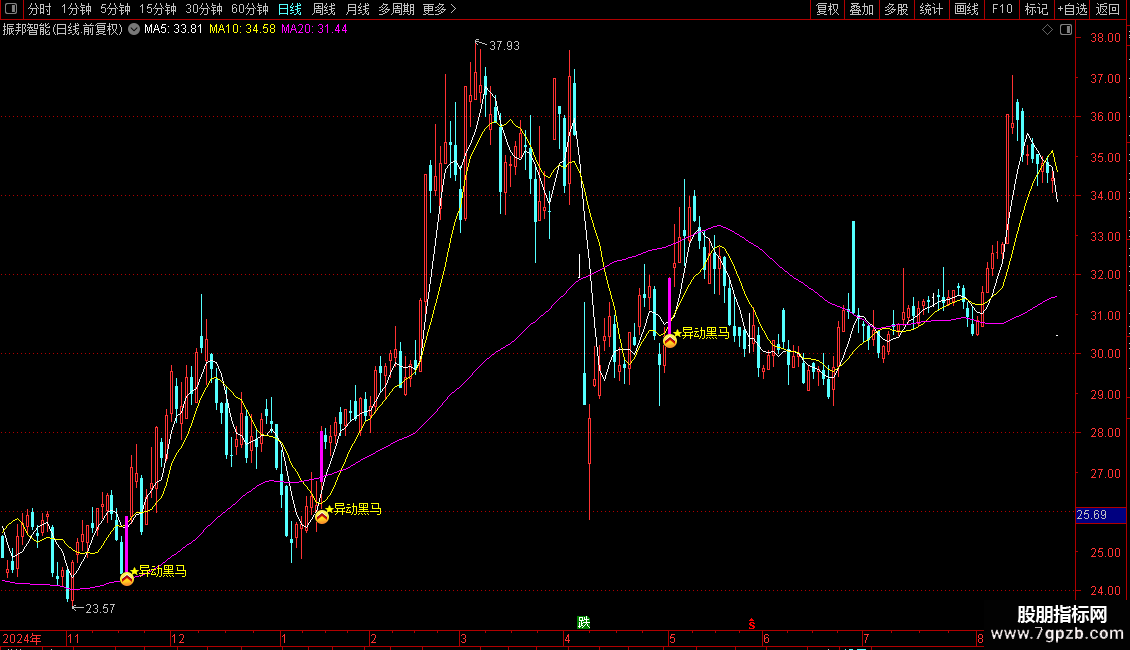Toggle the right side panel icon
The image size is (1130, 650).
coord(1066,30)
